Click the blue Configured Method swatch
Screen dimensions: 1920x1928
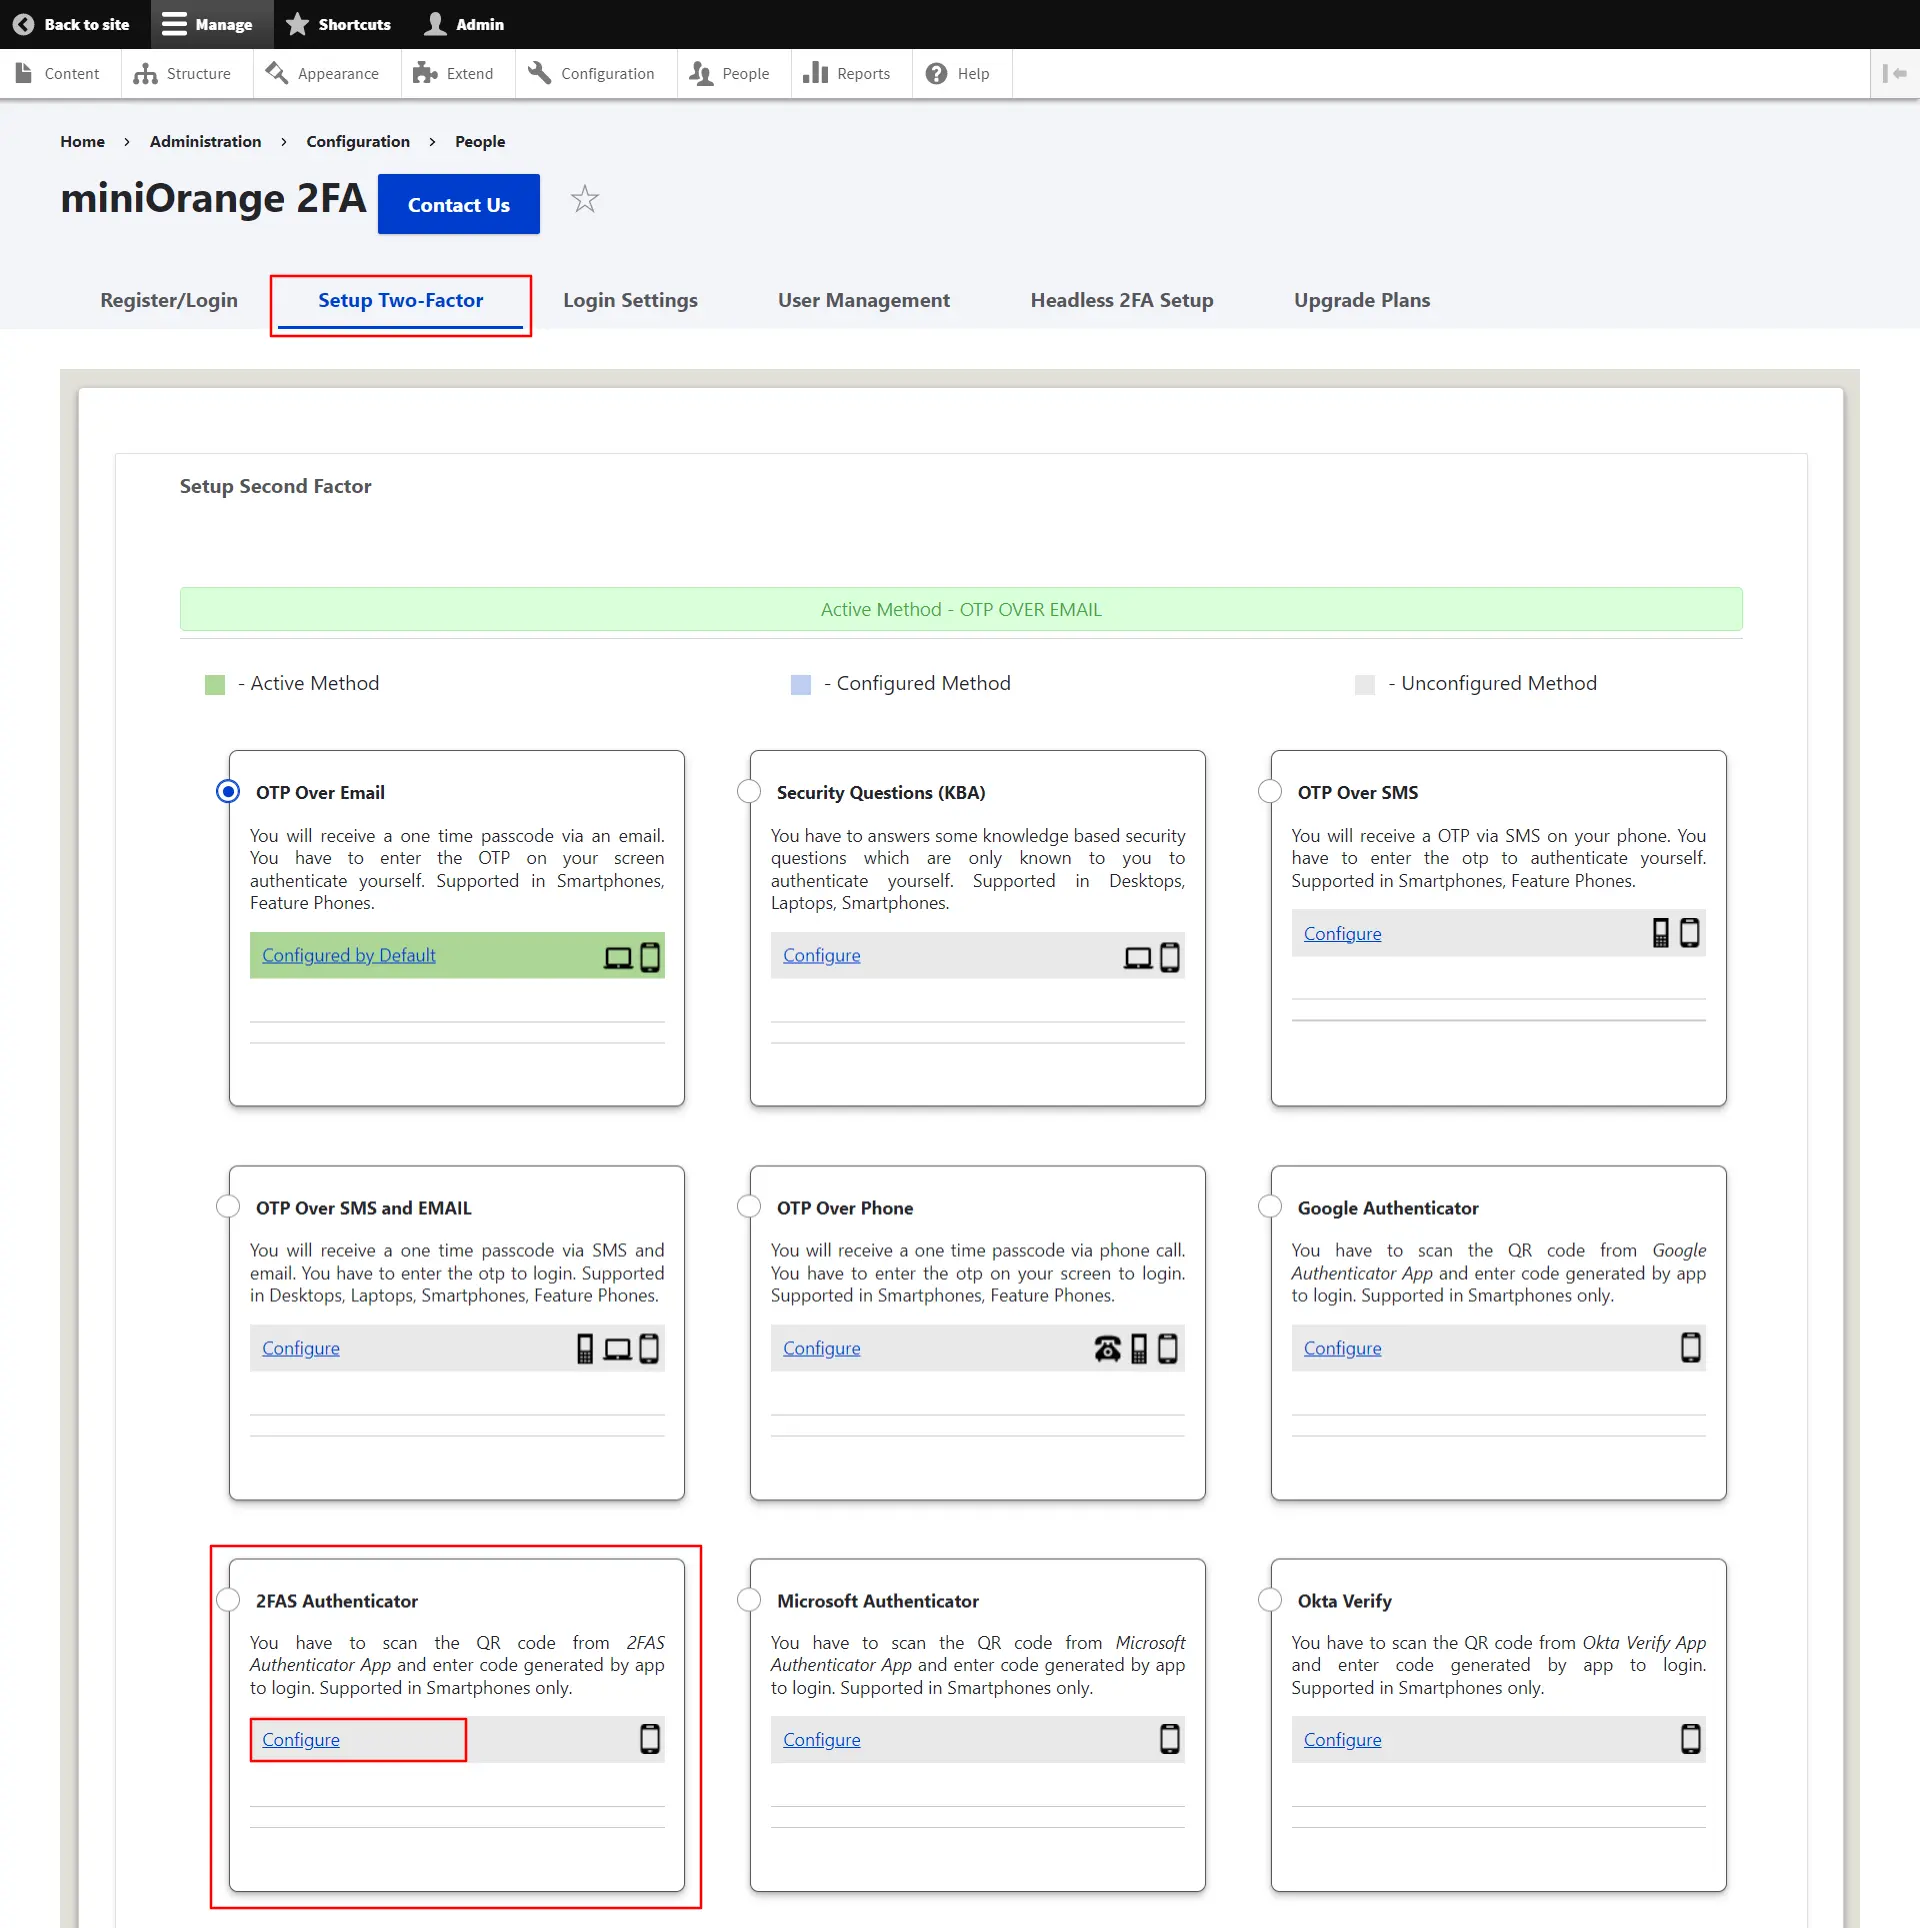point(801,684)
